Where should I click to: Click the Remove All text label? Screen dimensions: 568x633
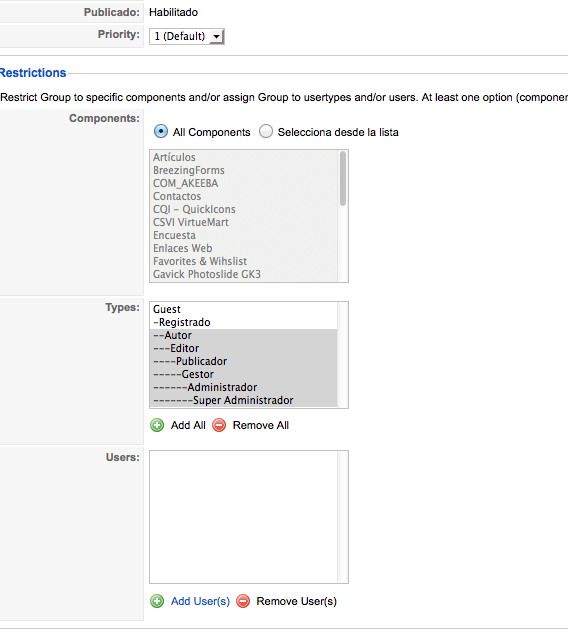[x=261, y=425]
